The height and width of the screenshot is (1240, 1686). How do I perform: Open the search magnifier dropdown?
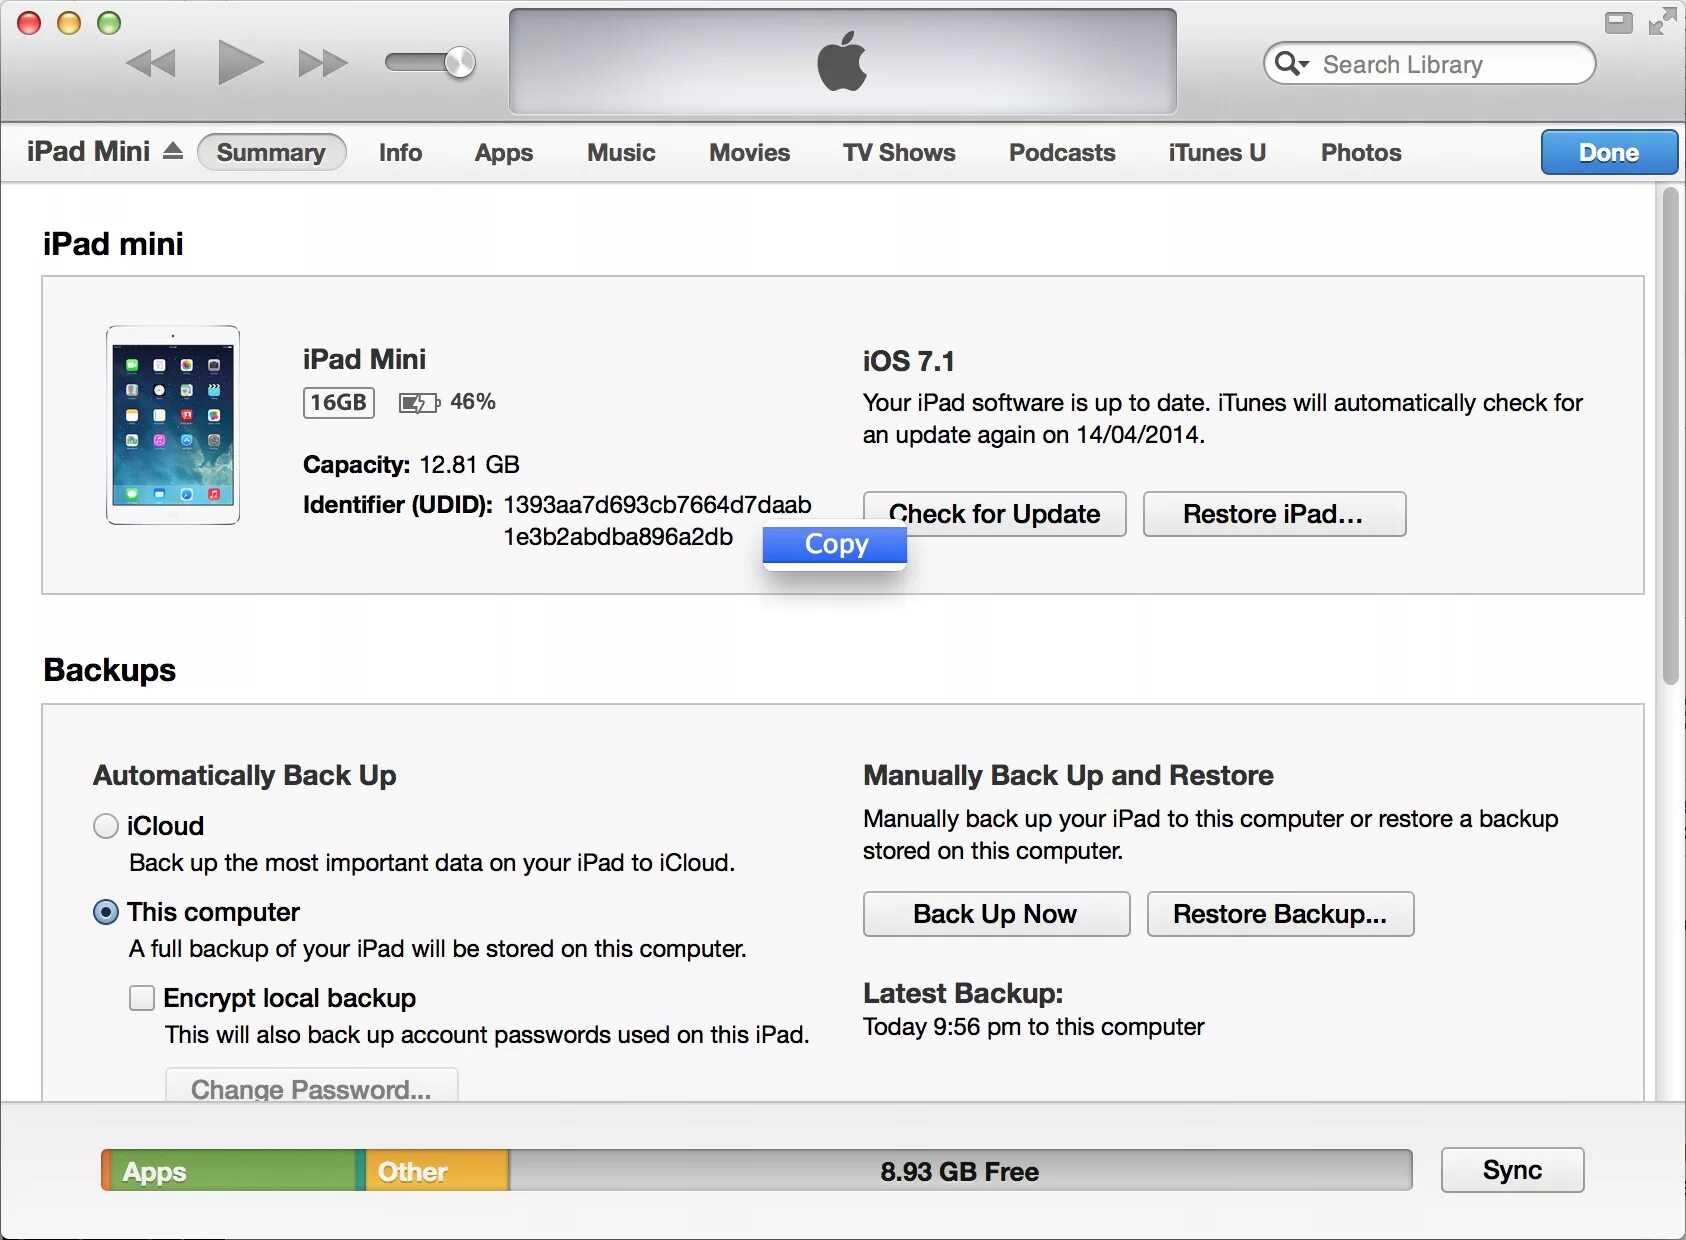pos(1291,64)
